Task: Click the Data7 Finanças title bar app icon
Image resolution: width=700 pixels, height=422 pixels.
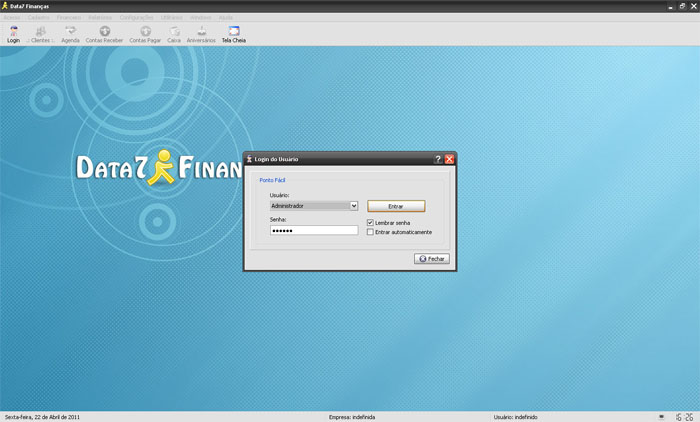Action: tap(5, 6)
